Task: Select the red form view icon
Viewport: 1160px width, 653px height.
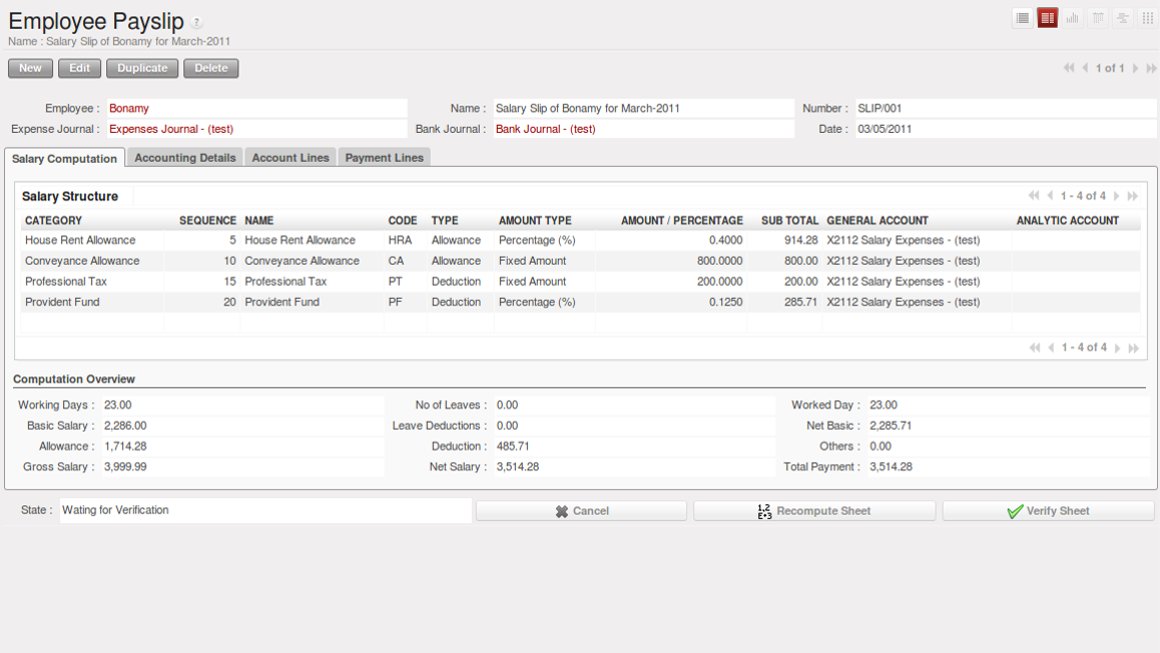Action: 1048,18
